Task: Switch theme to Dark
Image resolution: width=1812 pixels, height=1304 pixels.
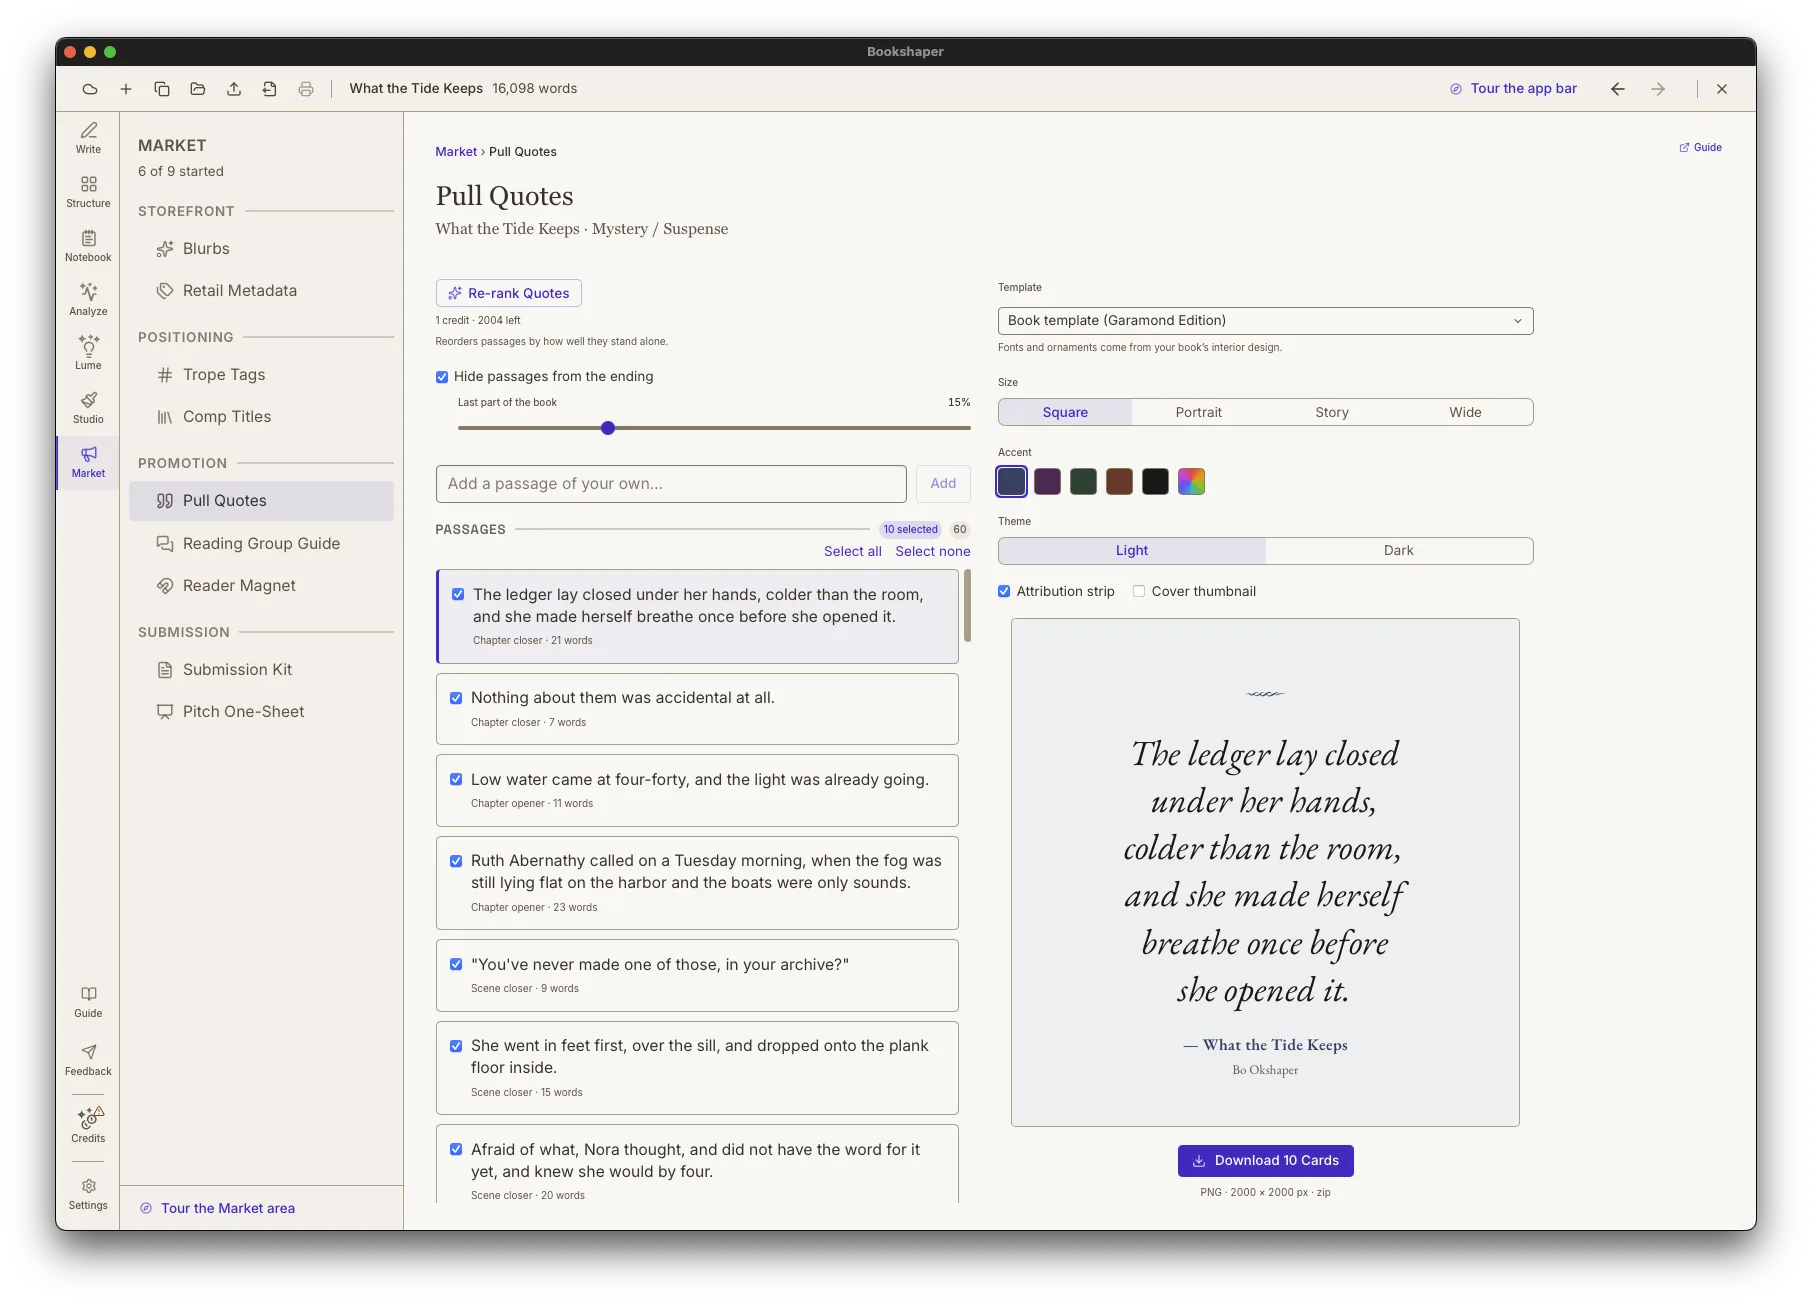Action: click(1398, 551)
